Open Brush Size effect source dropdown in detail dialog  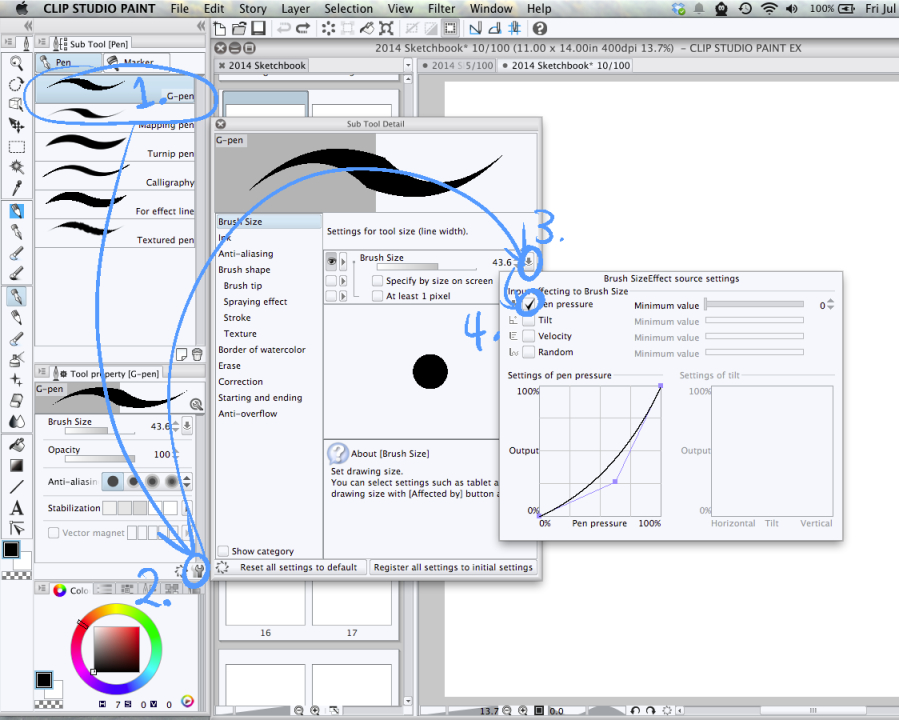[x=529, y=261]
